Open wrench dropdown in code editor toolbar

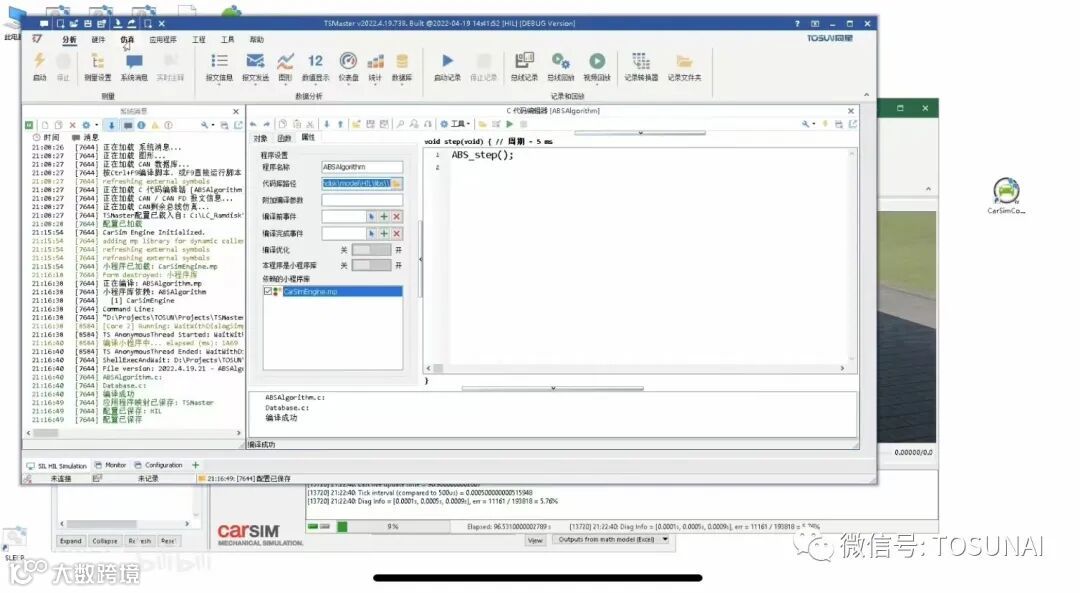point(808,124)
